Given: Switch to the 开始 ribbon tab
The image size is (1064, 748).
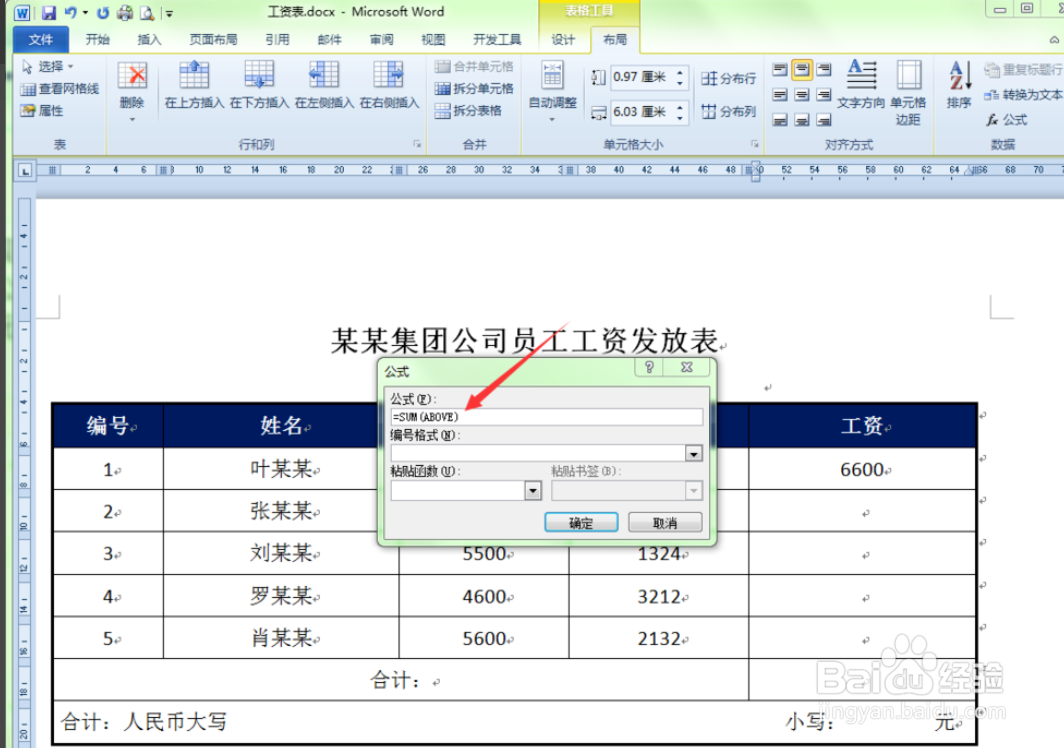Looking at the screenshot, I should 98,39.
